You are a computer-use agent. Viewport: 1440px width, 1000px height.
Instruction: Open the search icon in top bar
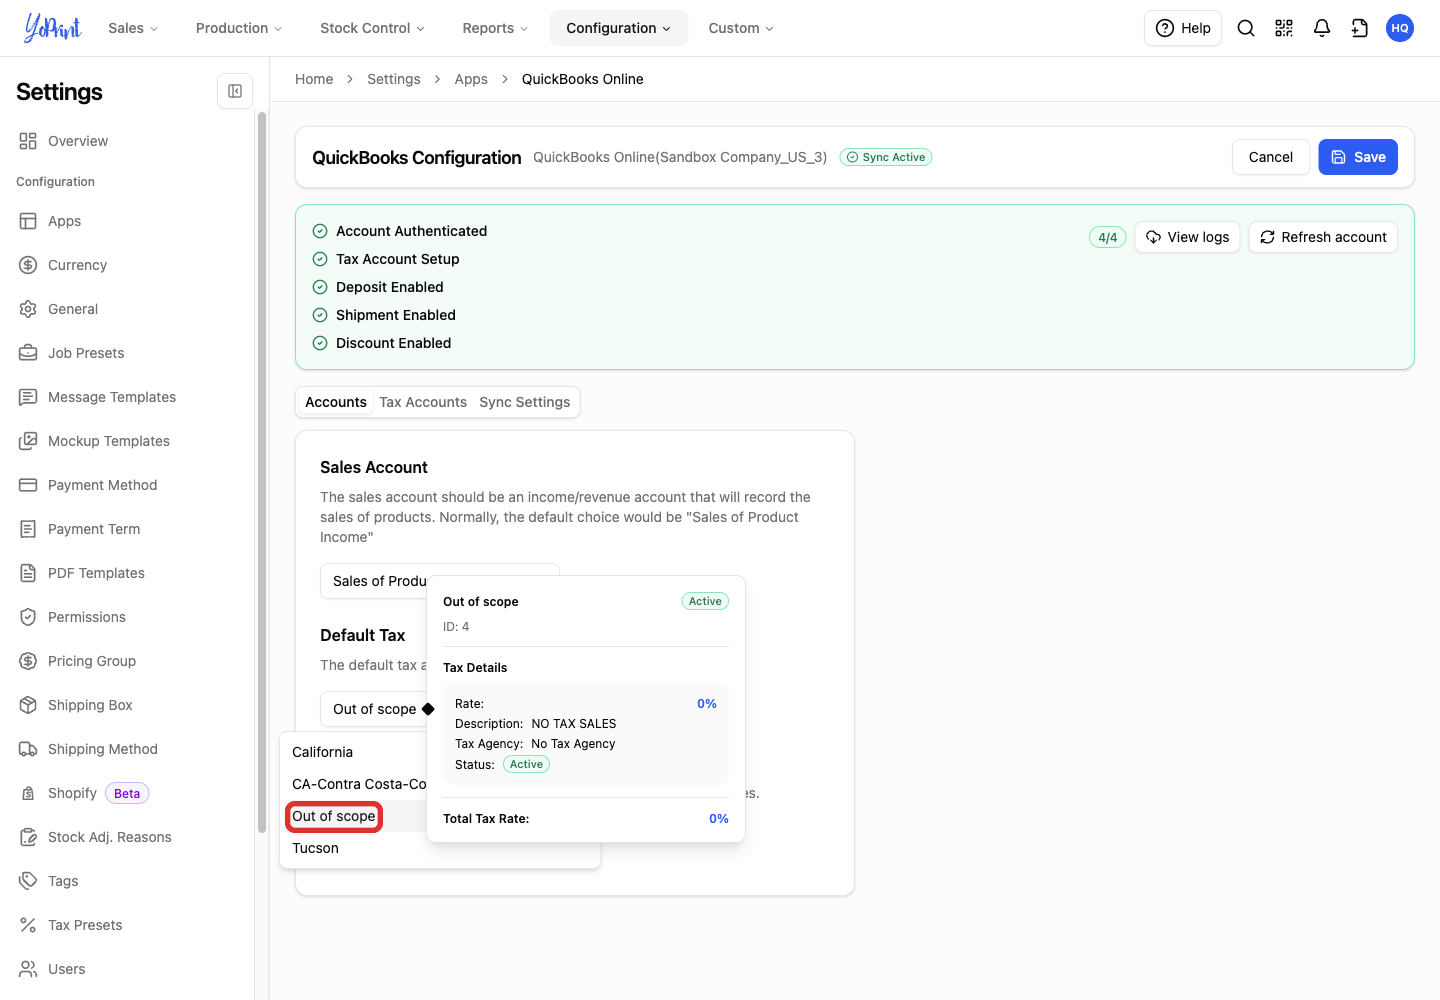tap(1246, 28)
